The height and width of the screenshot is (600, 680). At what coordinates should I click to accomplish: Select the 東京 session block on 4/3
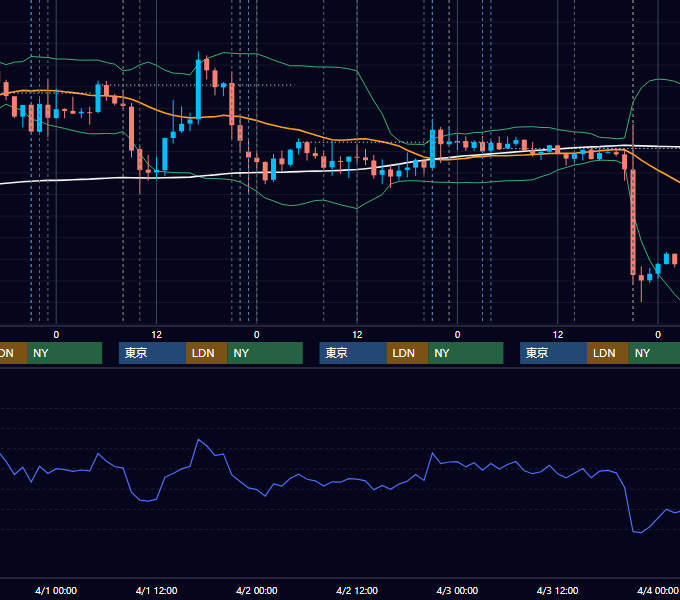pyautogui.click(x=553, y=353)
